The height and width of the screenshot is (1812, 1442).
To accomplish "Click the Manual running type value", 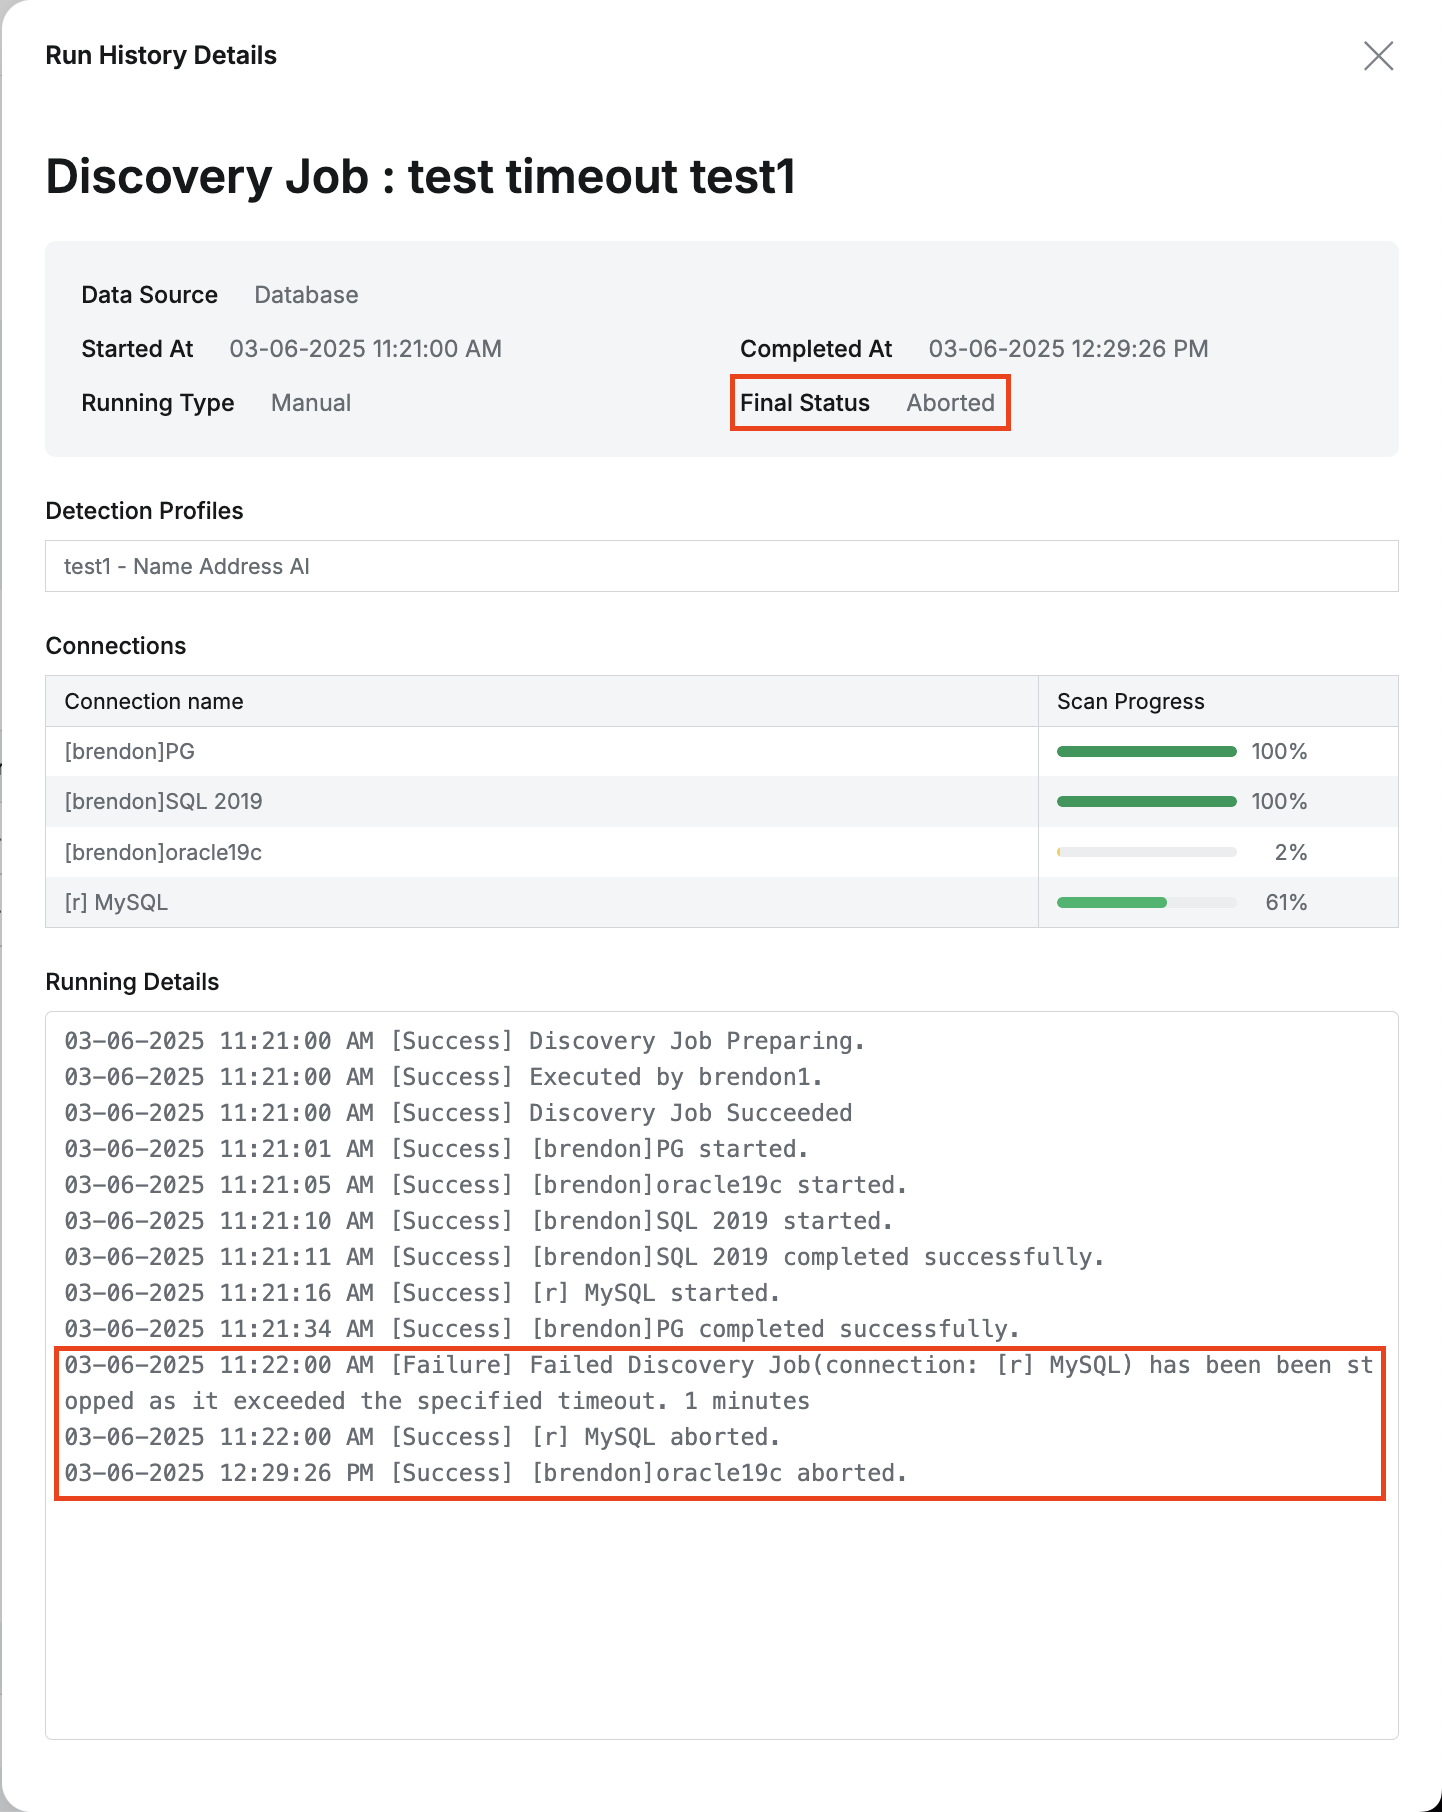I will click(x=311, y=403).
